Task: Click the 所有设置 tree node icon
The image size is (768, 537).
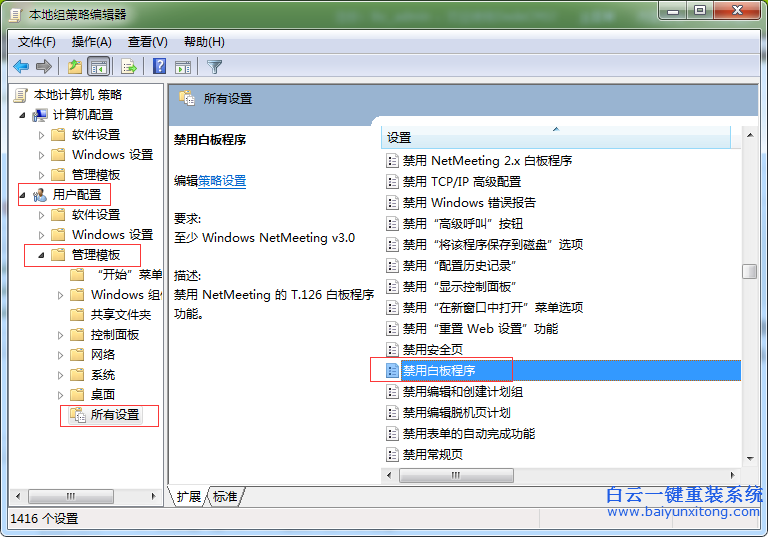Action: point(78,415)
